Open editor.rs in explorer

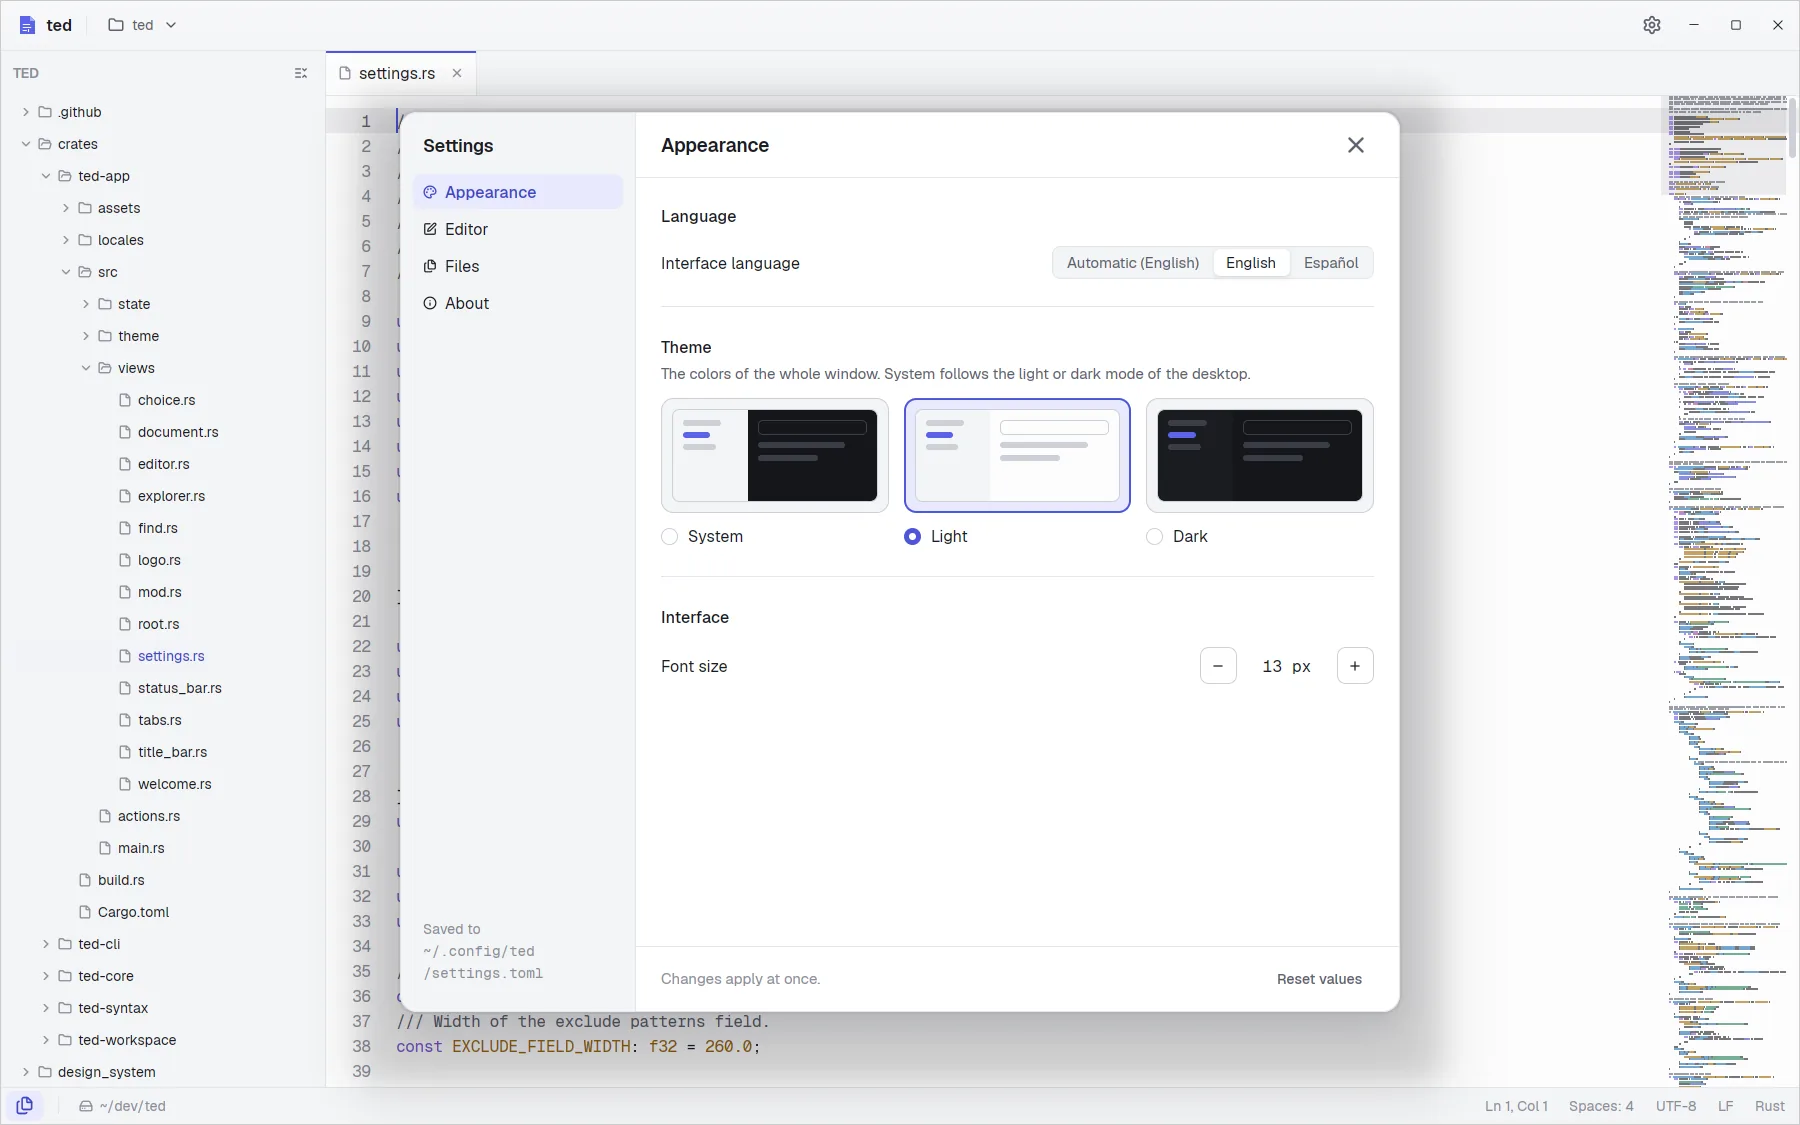point(163,464)
